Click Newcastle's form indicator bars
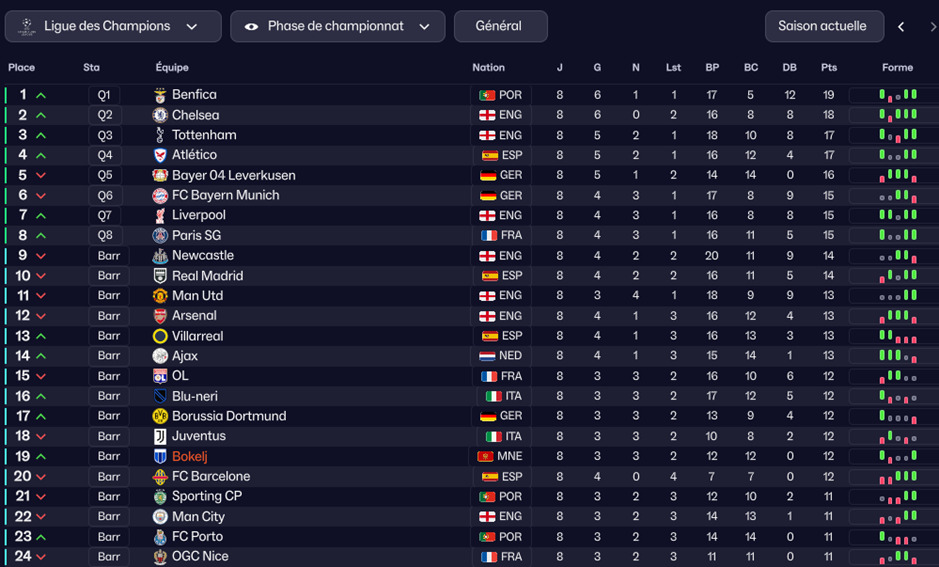The image size is (939, 567). click(x=898, y=256)
